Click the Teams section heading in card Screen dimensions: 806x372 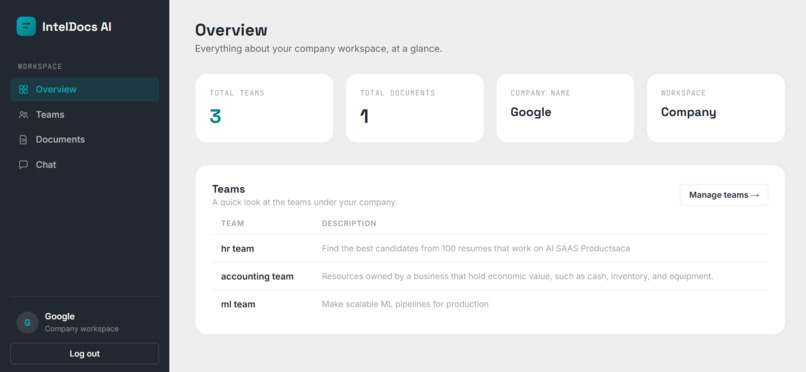pos(229,189)
